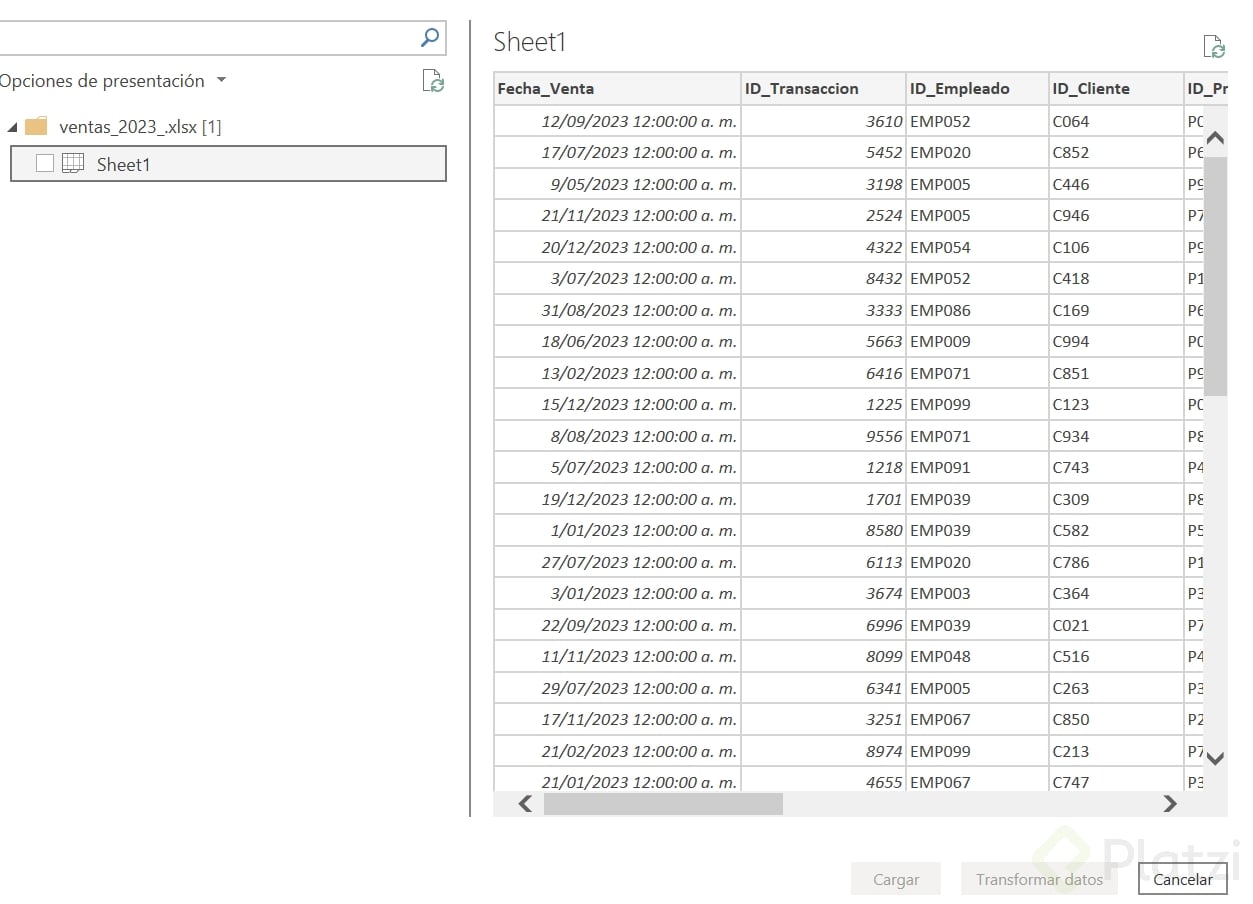1253x904 pixels.
Task: Click the refresh icon beside Opciones de presentación
Action: (433, 81)
